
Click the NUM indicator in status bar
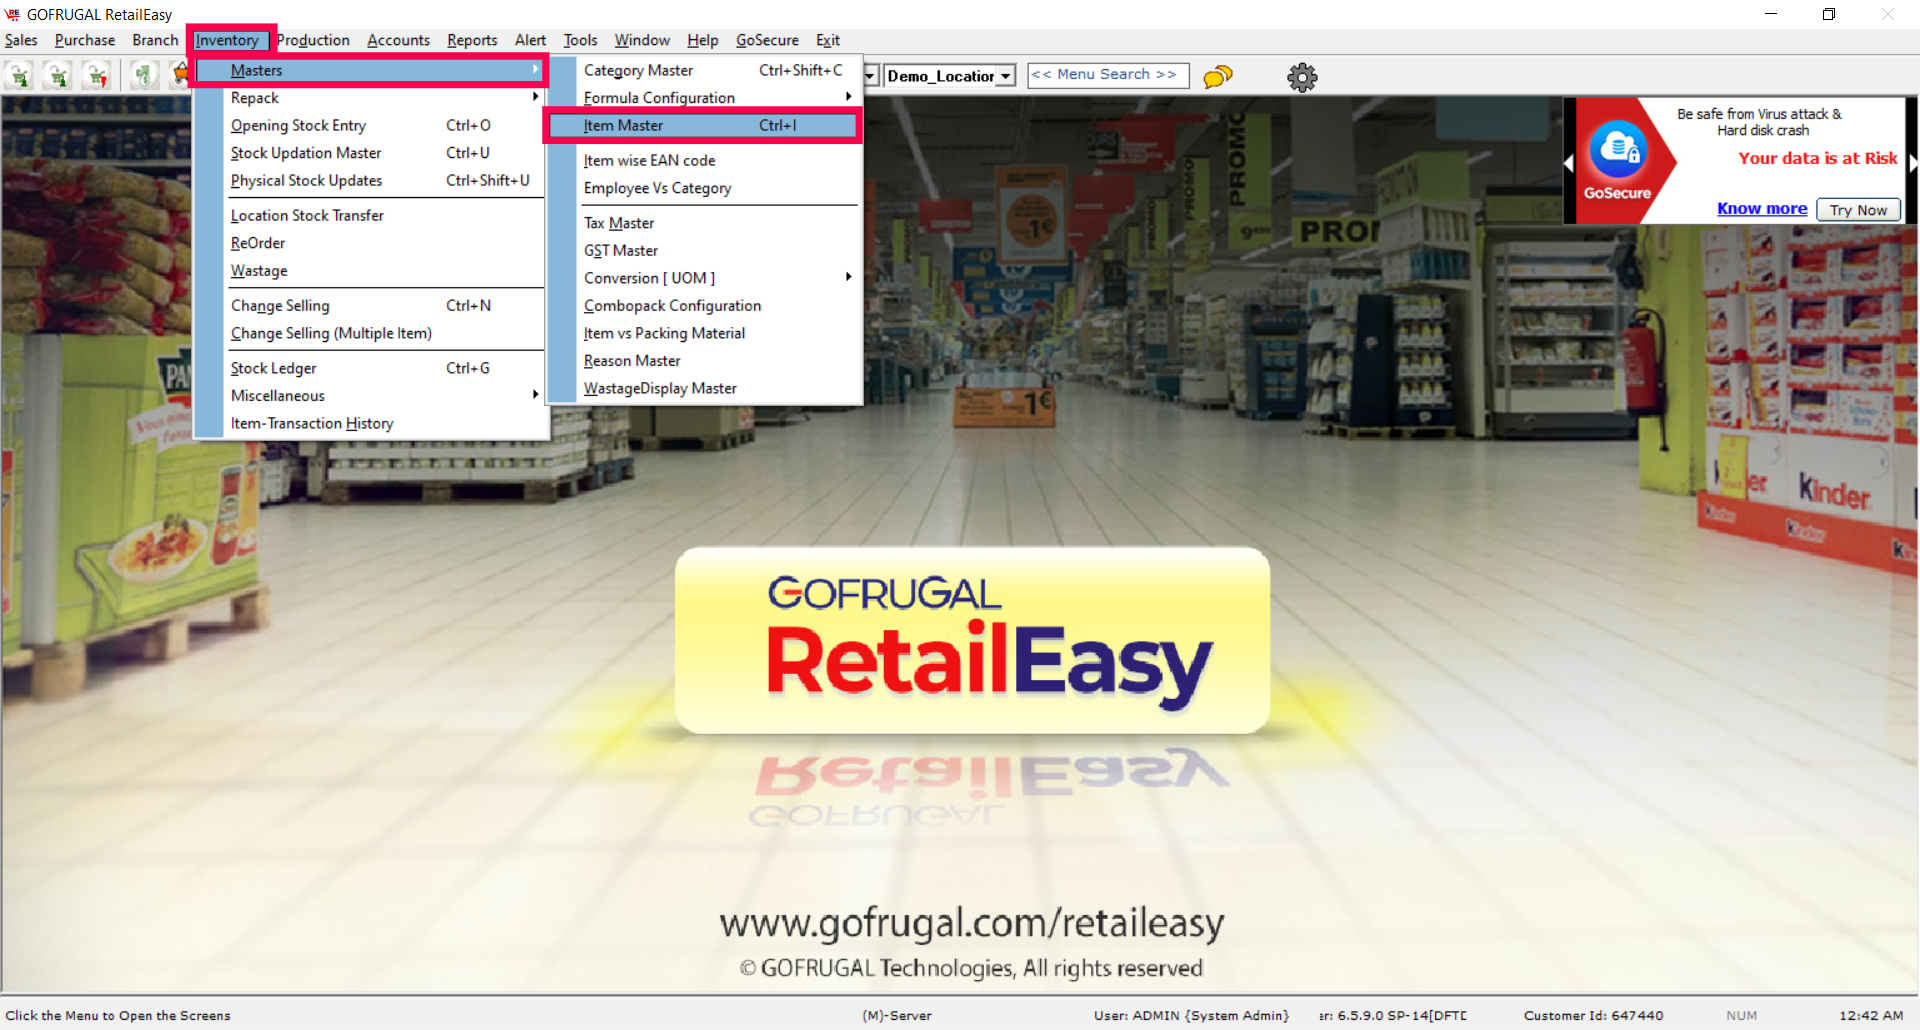[1742, 1015]
